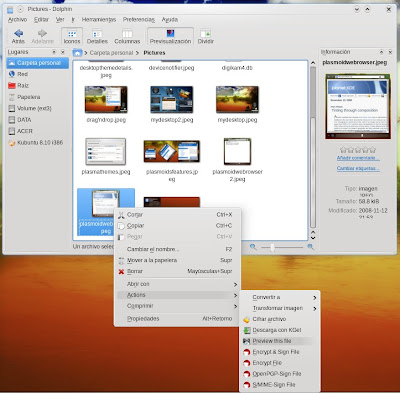Switch to Detalles view mode
The width and height of the screenshot is (400, 393).
97,36
